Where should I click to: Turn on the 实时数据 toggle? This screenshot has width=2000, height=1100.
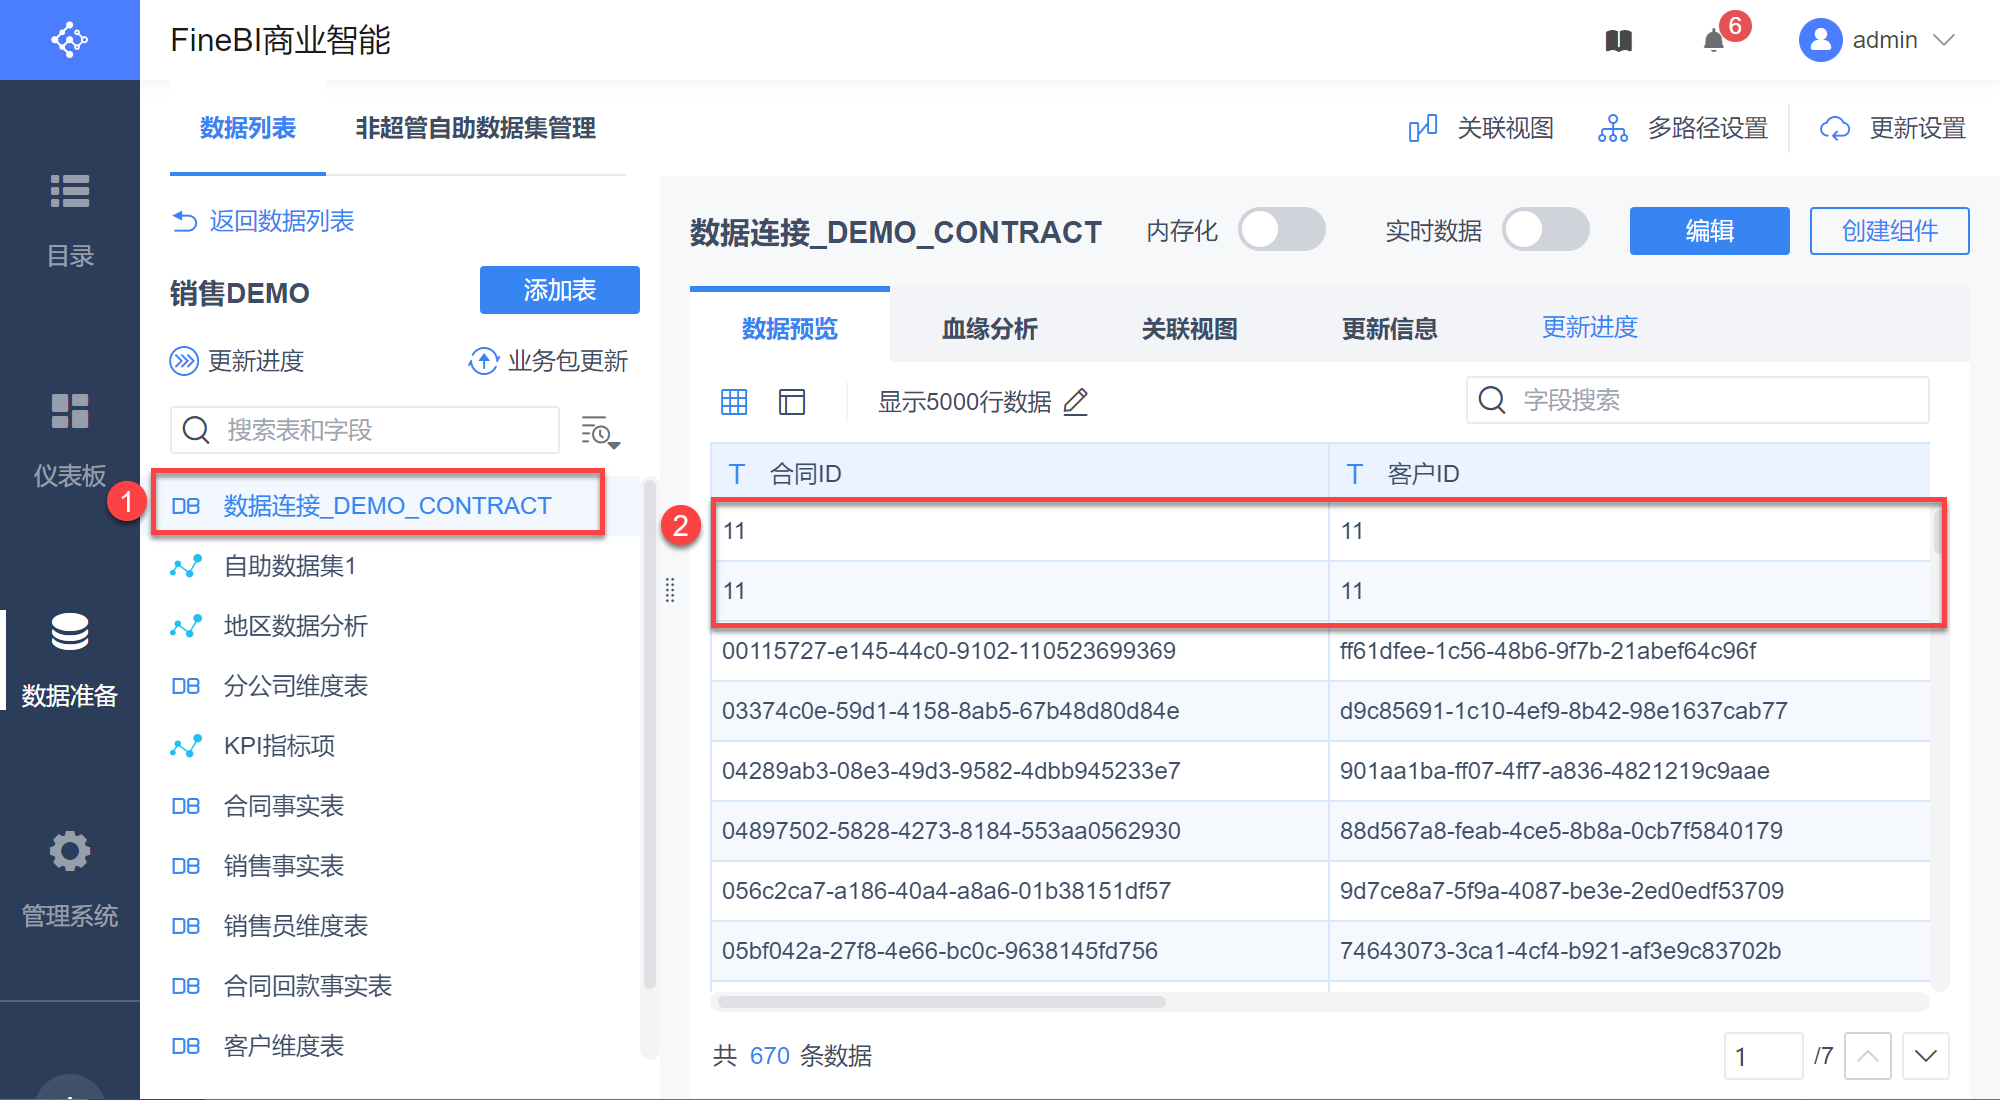(1545, 230)
